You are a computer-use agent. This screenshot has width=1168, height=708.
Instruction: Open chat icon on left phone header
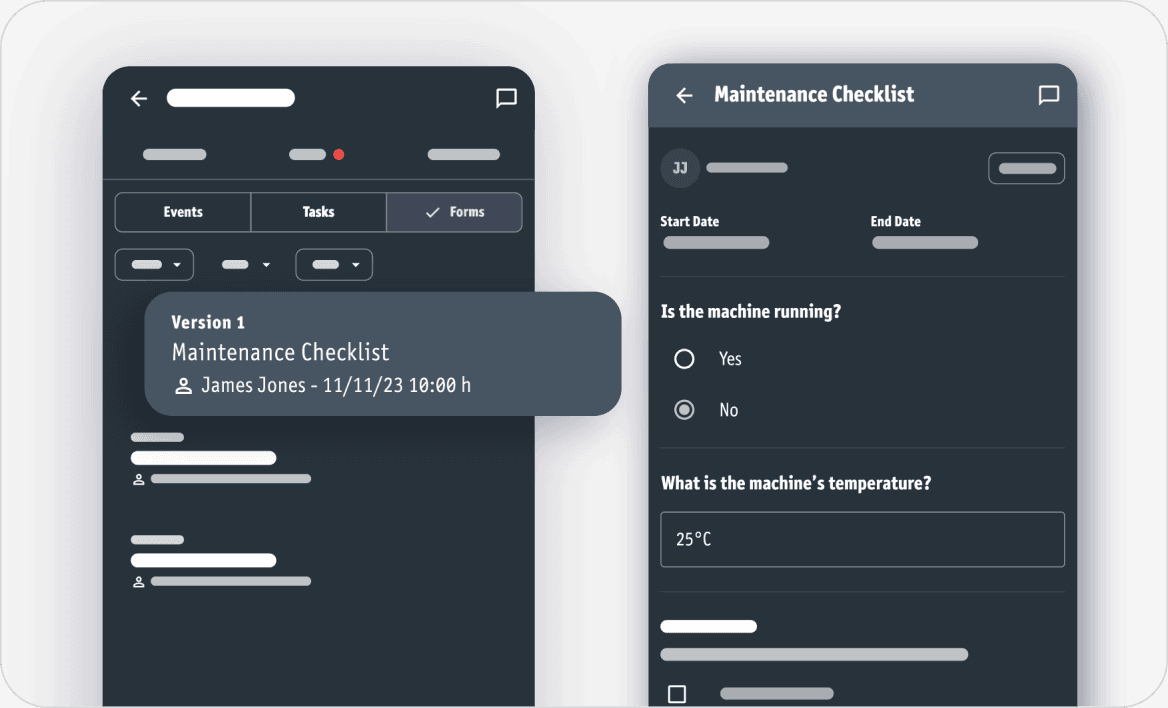506,98
